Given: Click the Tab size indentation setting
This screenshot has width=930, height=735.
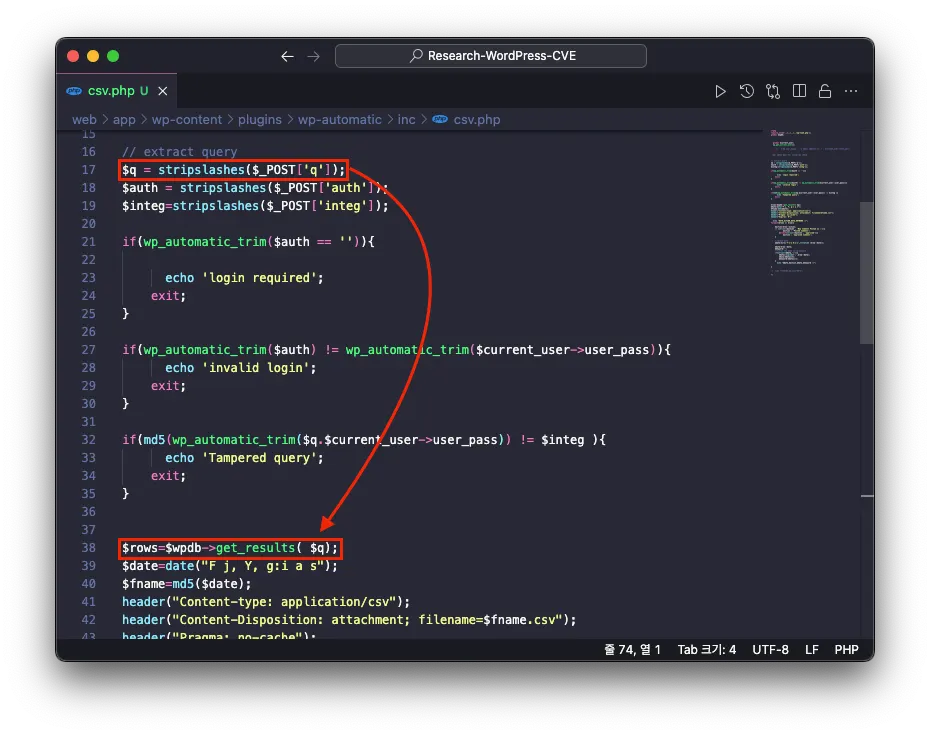Looking at the screenshot, I should point(706,649).
